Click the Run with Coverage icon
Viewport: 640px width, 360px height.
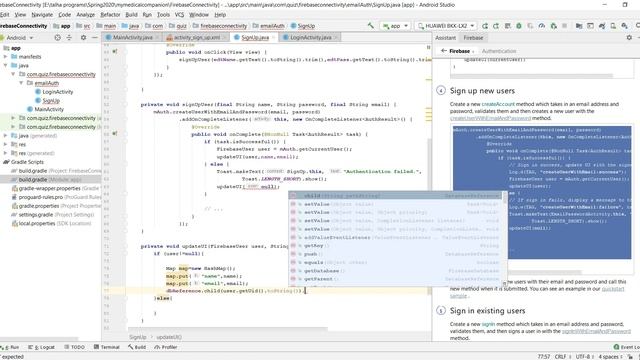point(530,26)
